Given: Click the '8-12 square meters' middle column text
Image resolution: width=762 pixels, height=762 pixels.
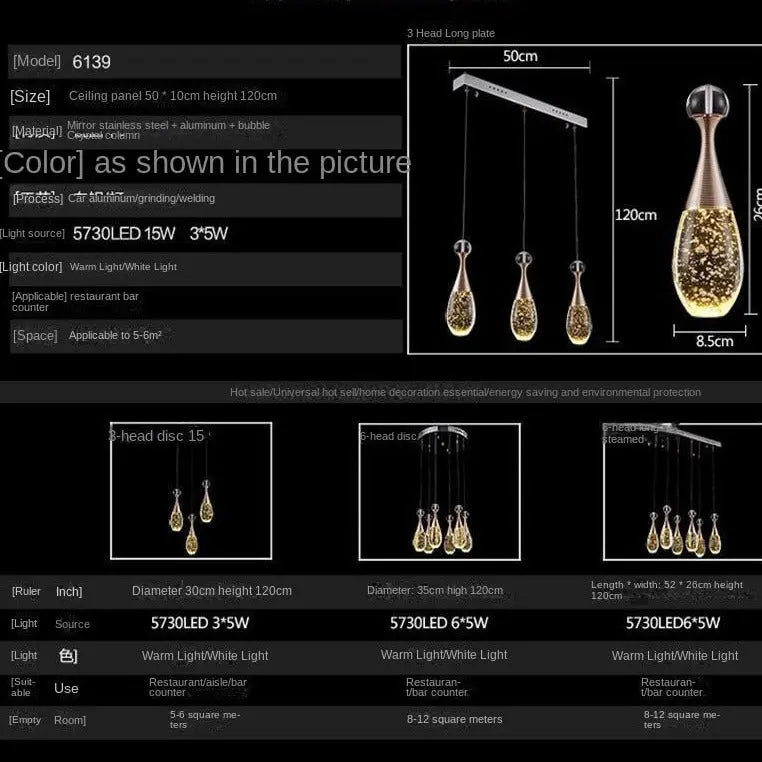Looking at the screenshot, I should coord(454,719).
